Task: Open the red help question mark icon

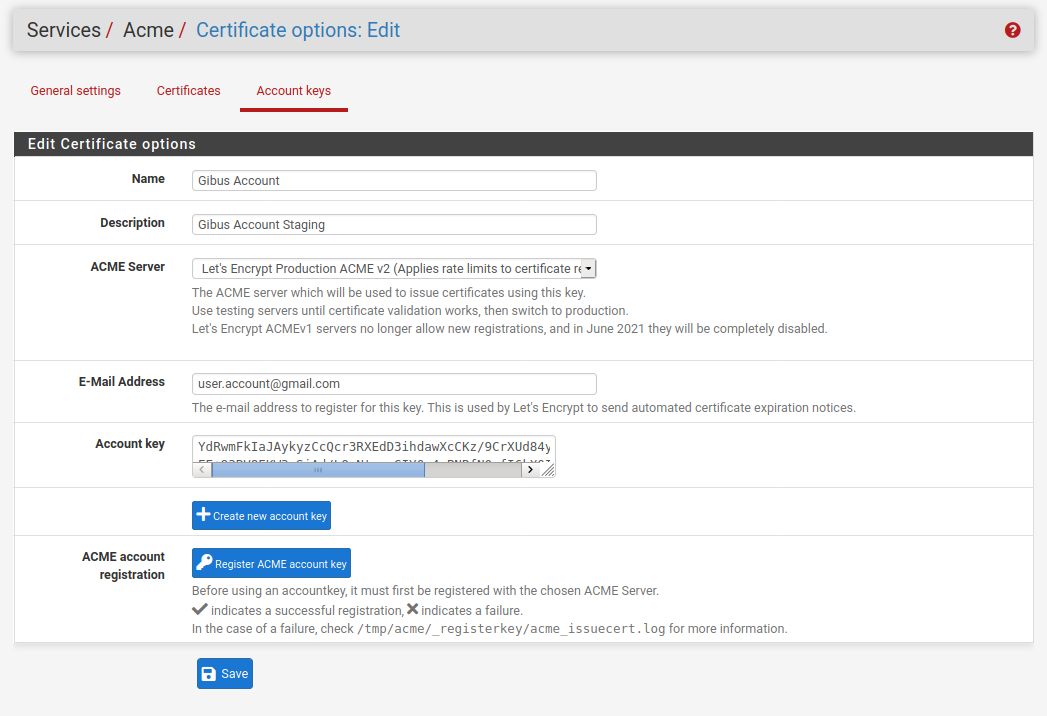Action: click(x=1012, y=30)
